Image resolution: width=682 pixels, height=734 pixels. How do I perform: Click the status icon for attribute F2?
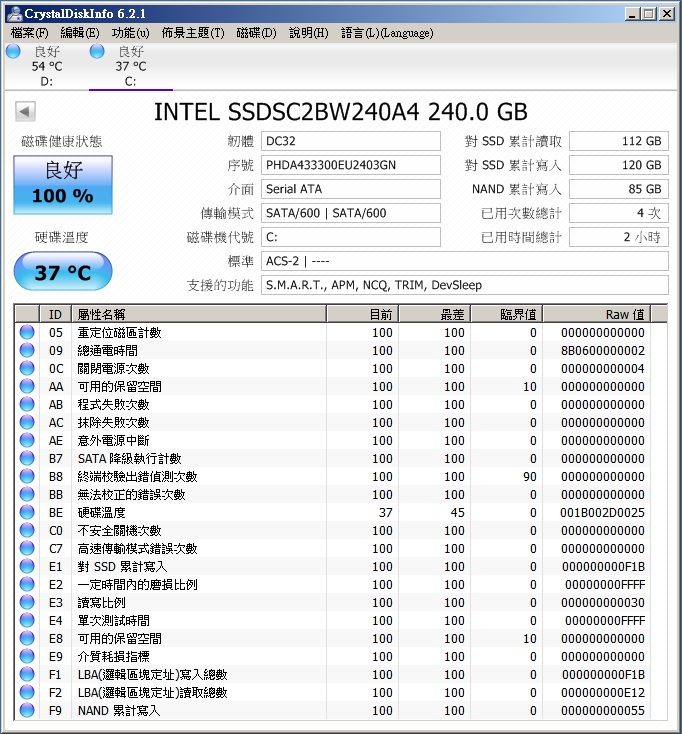click(27, 692)
